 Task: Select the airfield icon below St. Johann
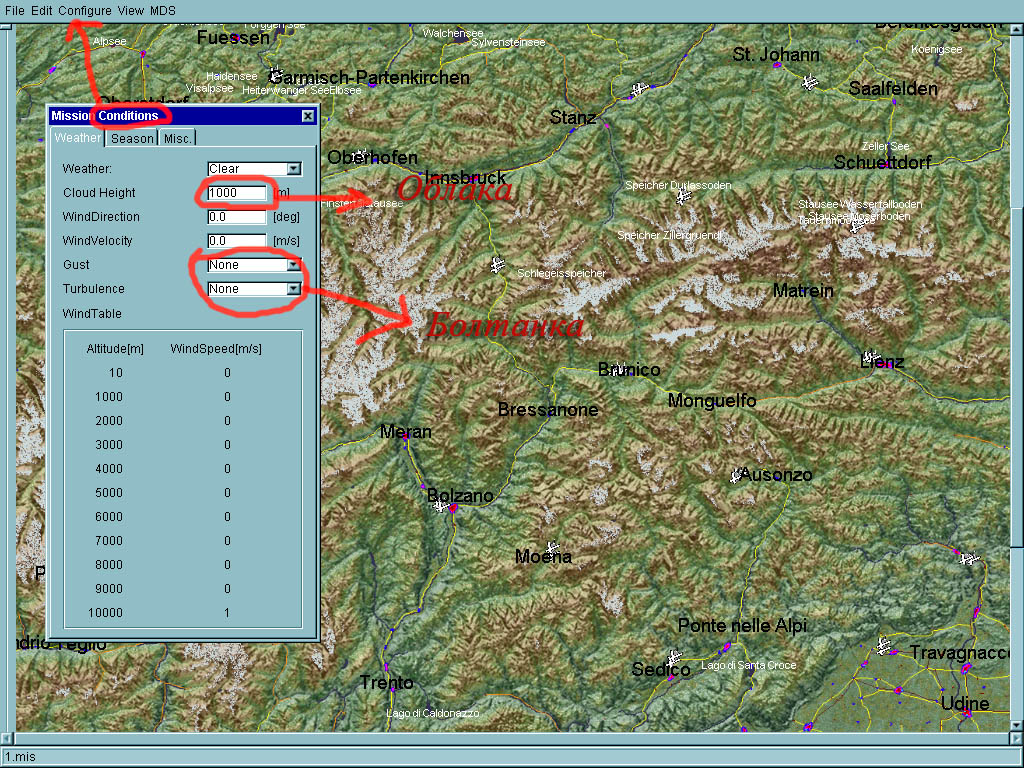pyautogui.click(x=810, y=83)
